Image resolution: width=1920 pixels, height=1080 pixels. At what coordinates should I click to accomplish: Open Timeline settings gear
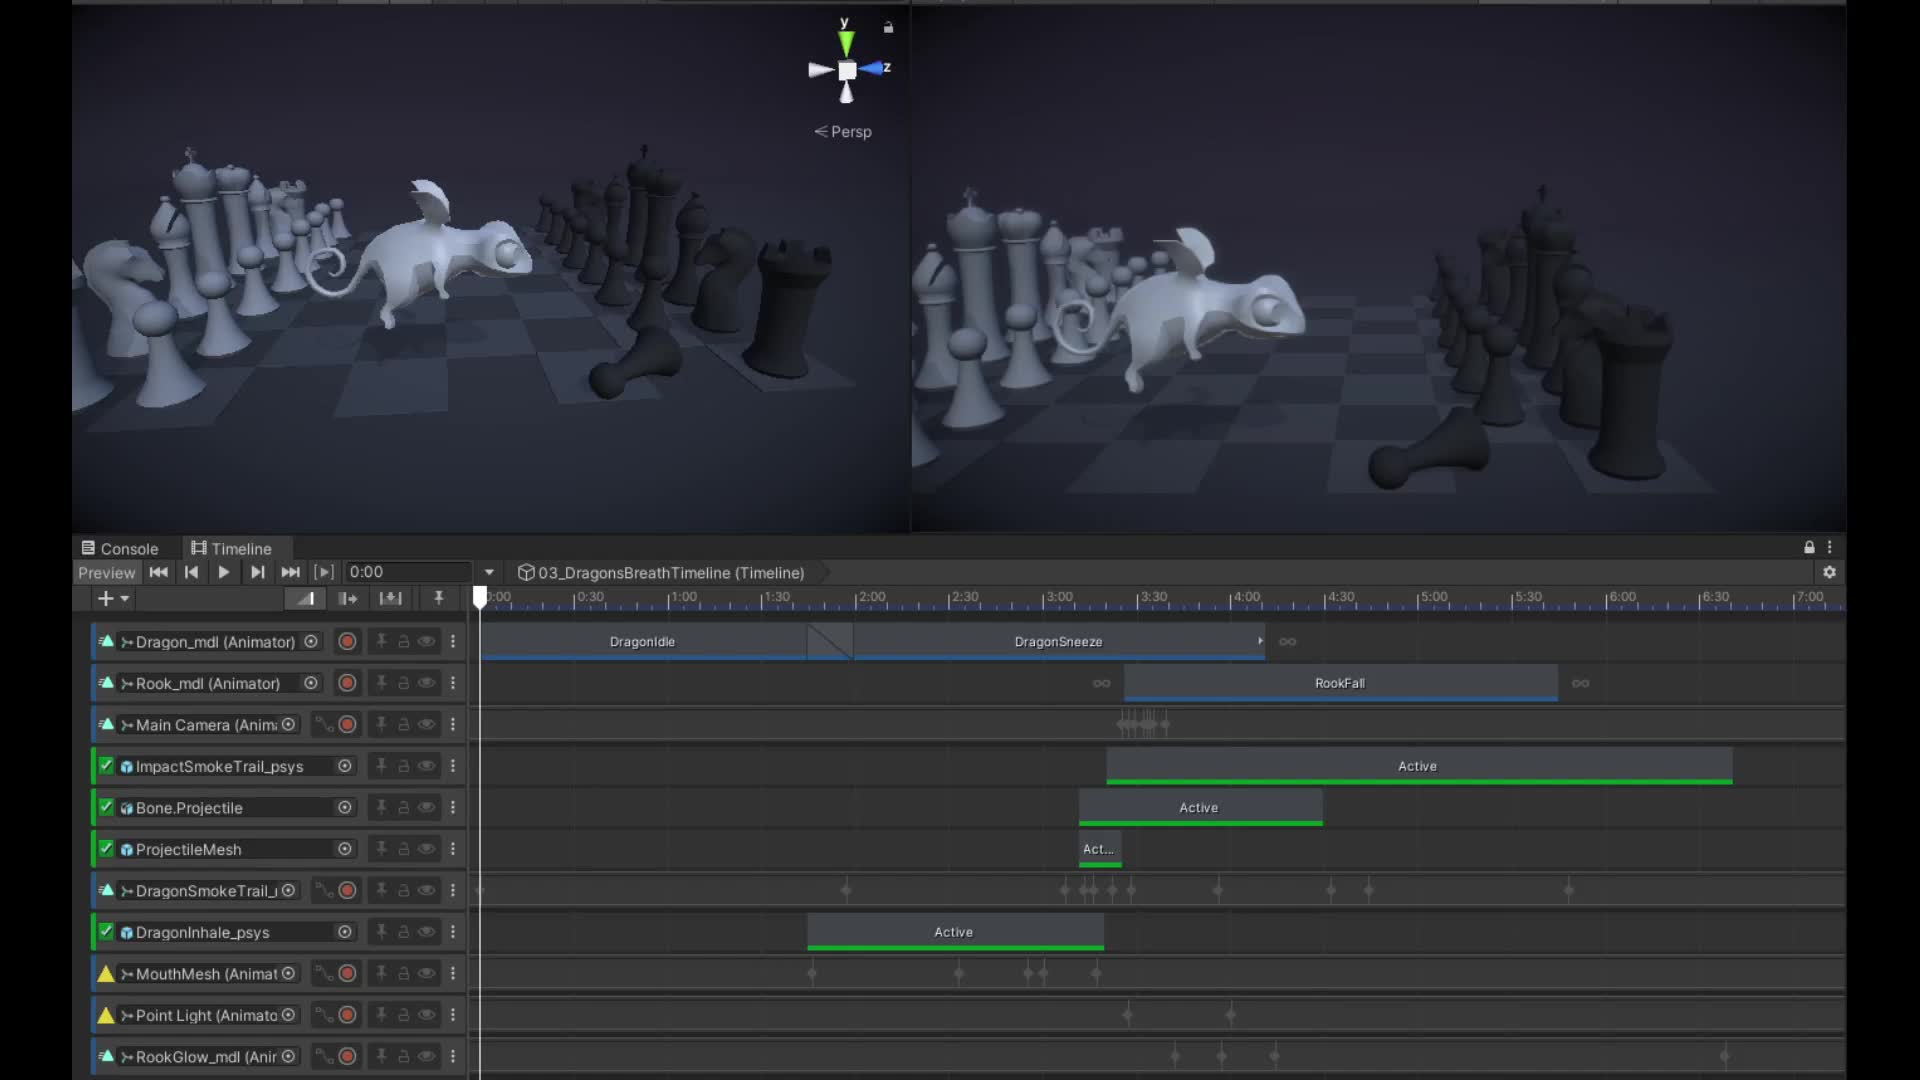1829,572
